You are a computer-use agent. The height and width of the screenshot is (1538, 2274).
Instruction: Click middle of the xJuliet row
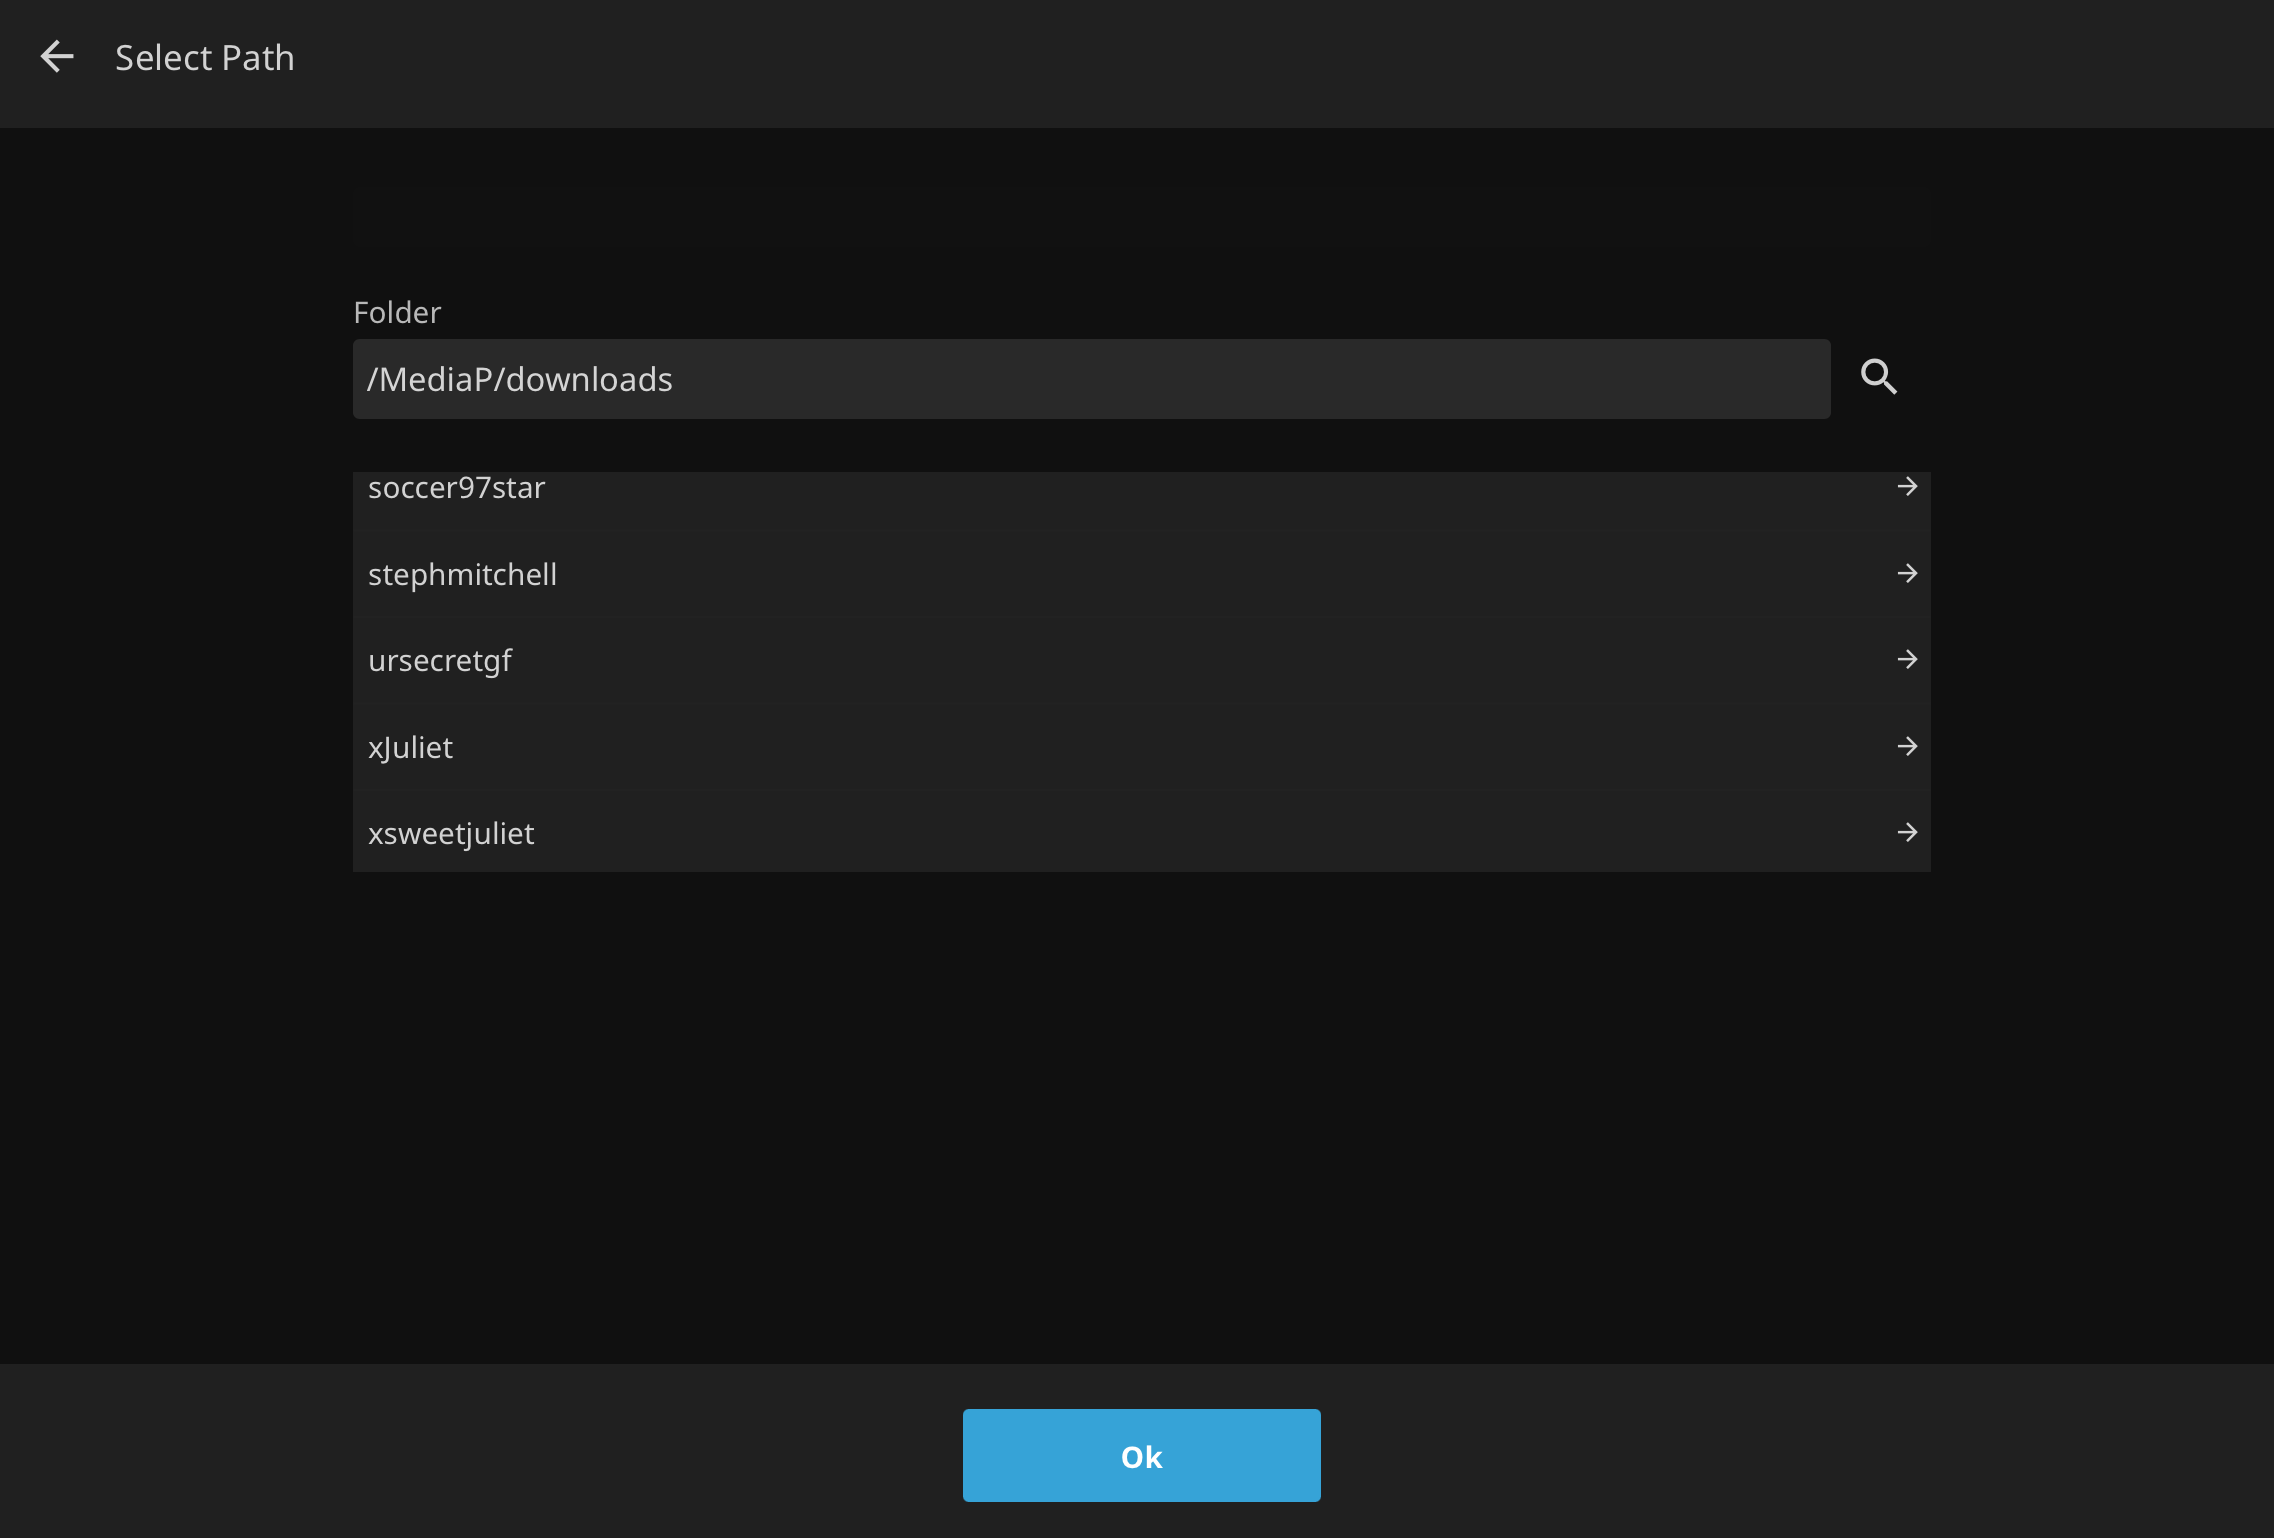pyautogui.click(x=1141, y=747)
